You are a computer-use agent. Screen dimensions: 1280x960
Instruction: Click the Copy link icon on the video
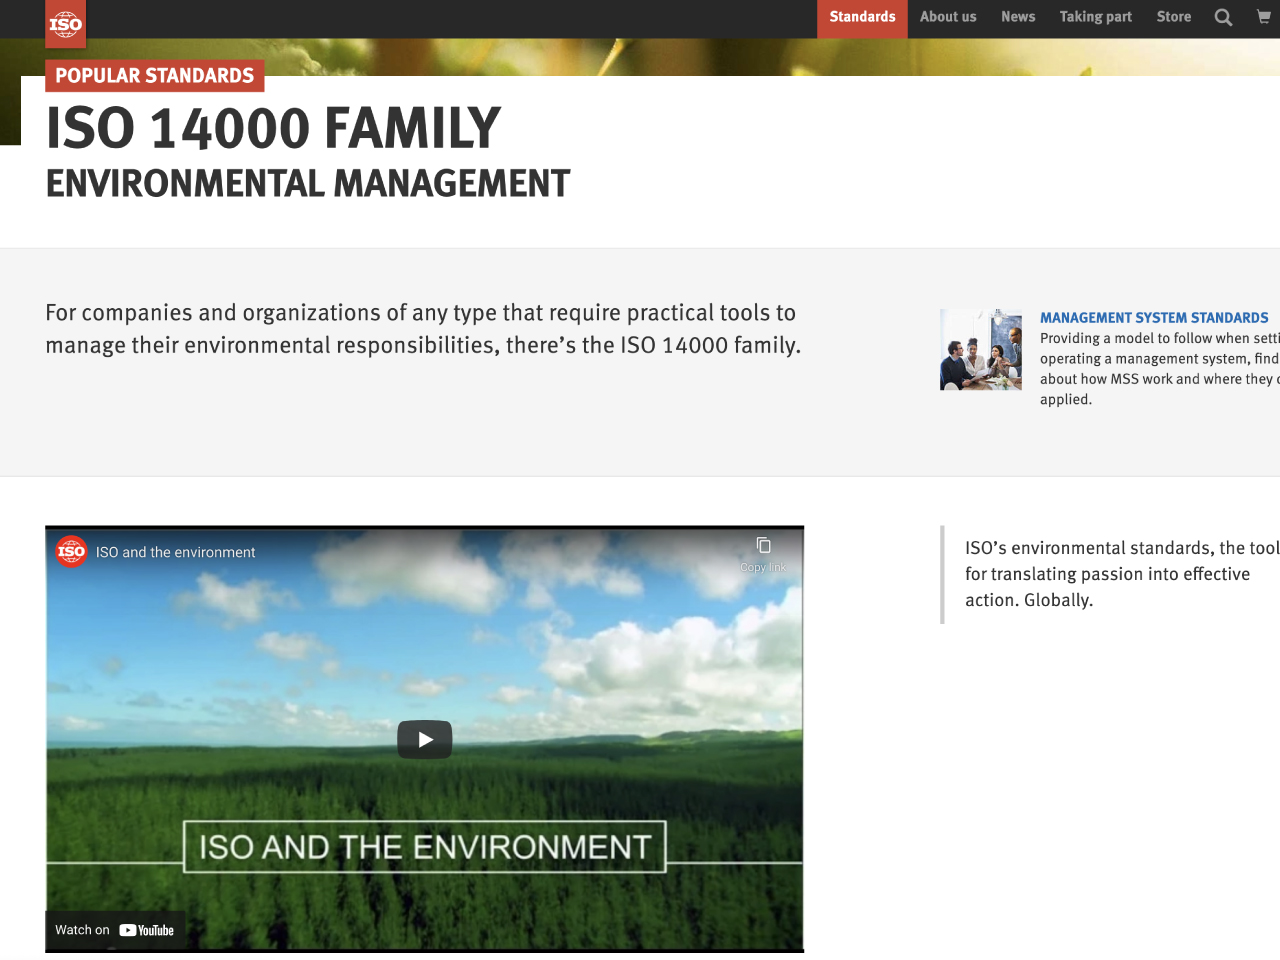[x=763, y=553]
